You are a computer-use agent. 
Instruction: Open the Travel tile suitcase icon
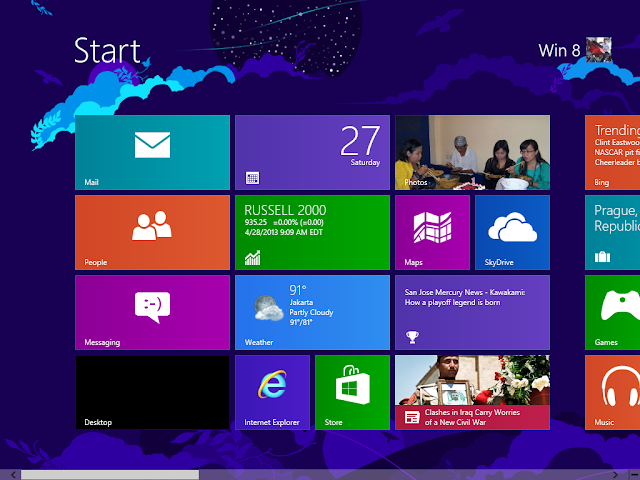[x=602, y=257]
